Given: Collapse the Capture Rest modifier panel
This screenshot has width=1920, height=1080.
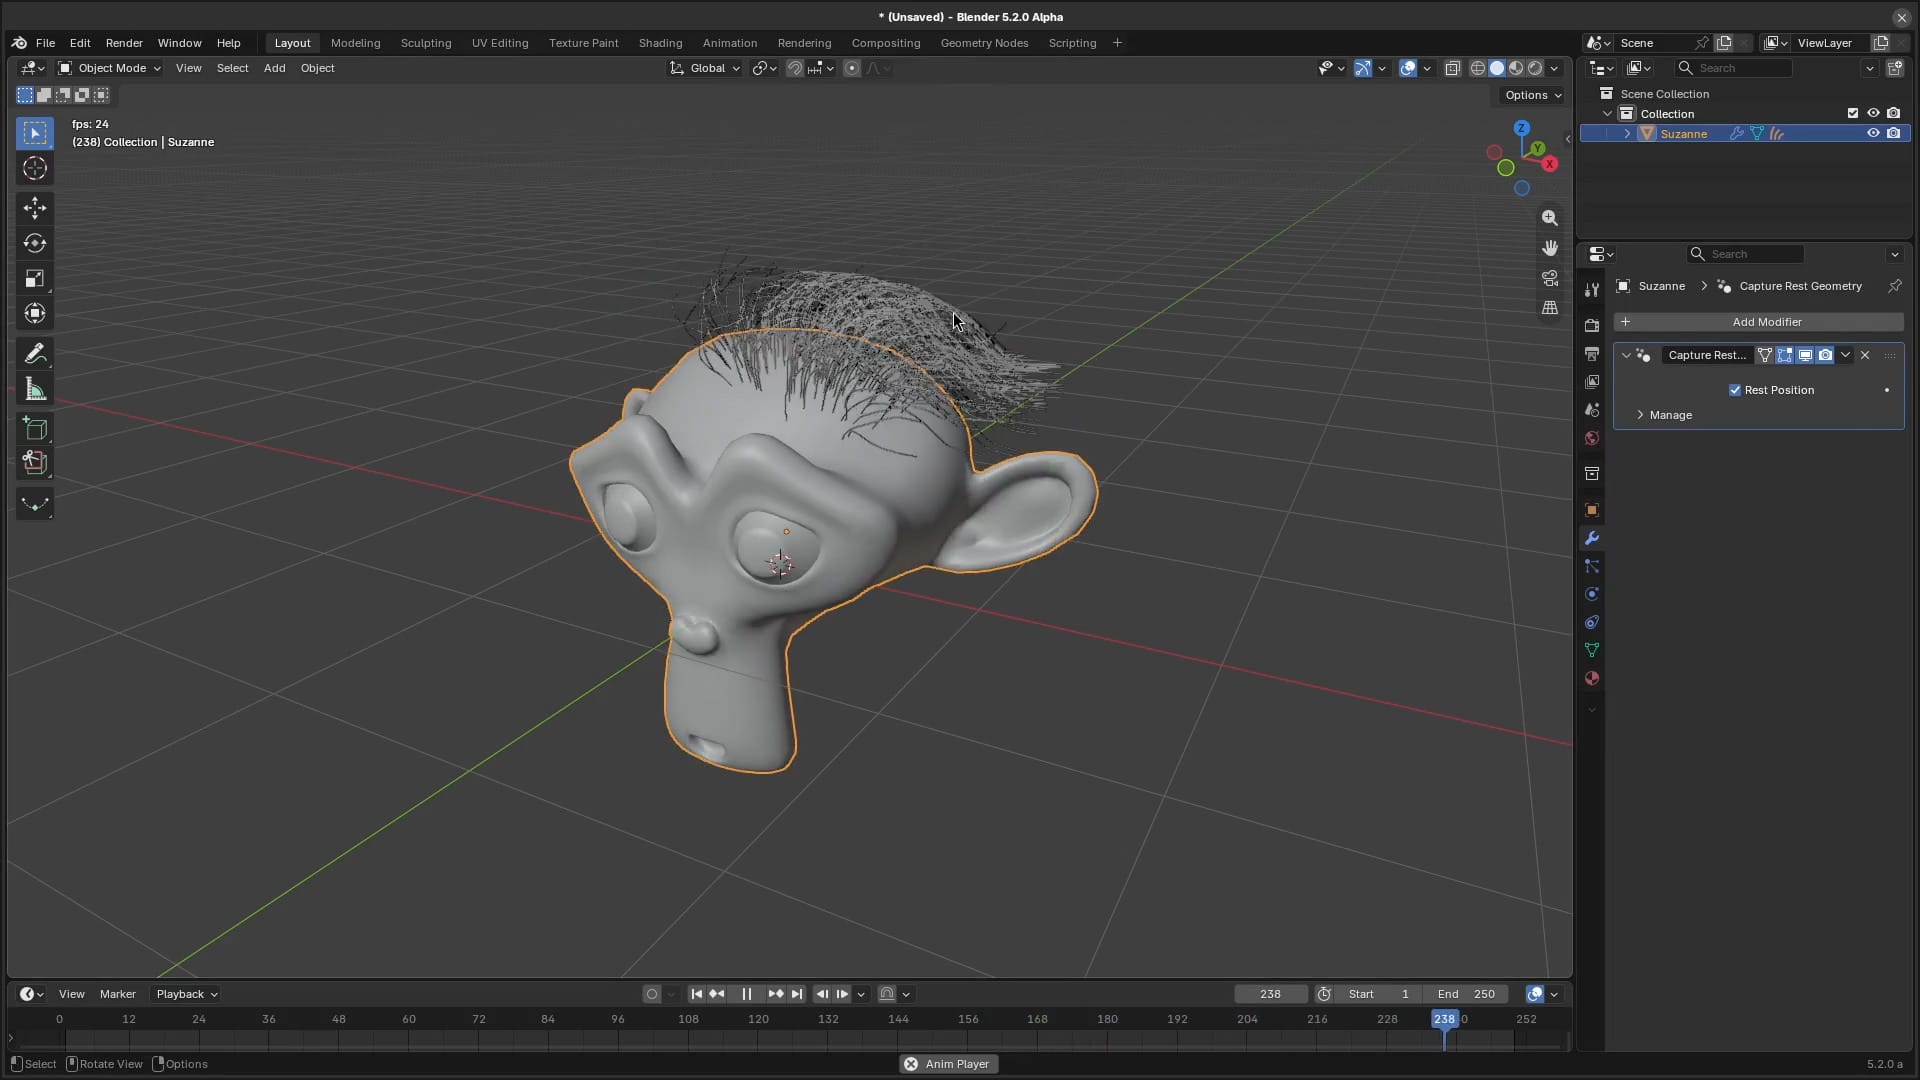Looking at the screenshot, I should (x=1626, y=355).
